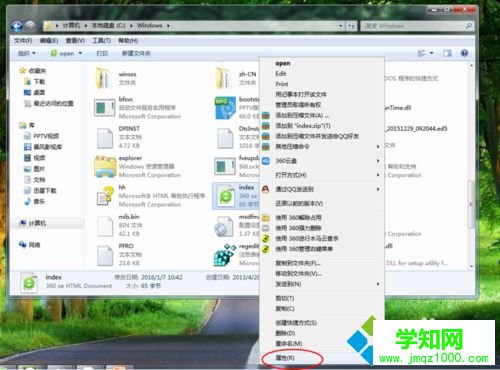Click the Forward navigation arrow
500x370 pixels.
click(x=30, y=26)
